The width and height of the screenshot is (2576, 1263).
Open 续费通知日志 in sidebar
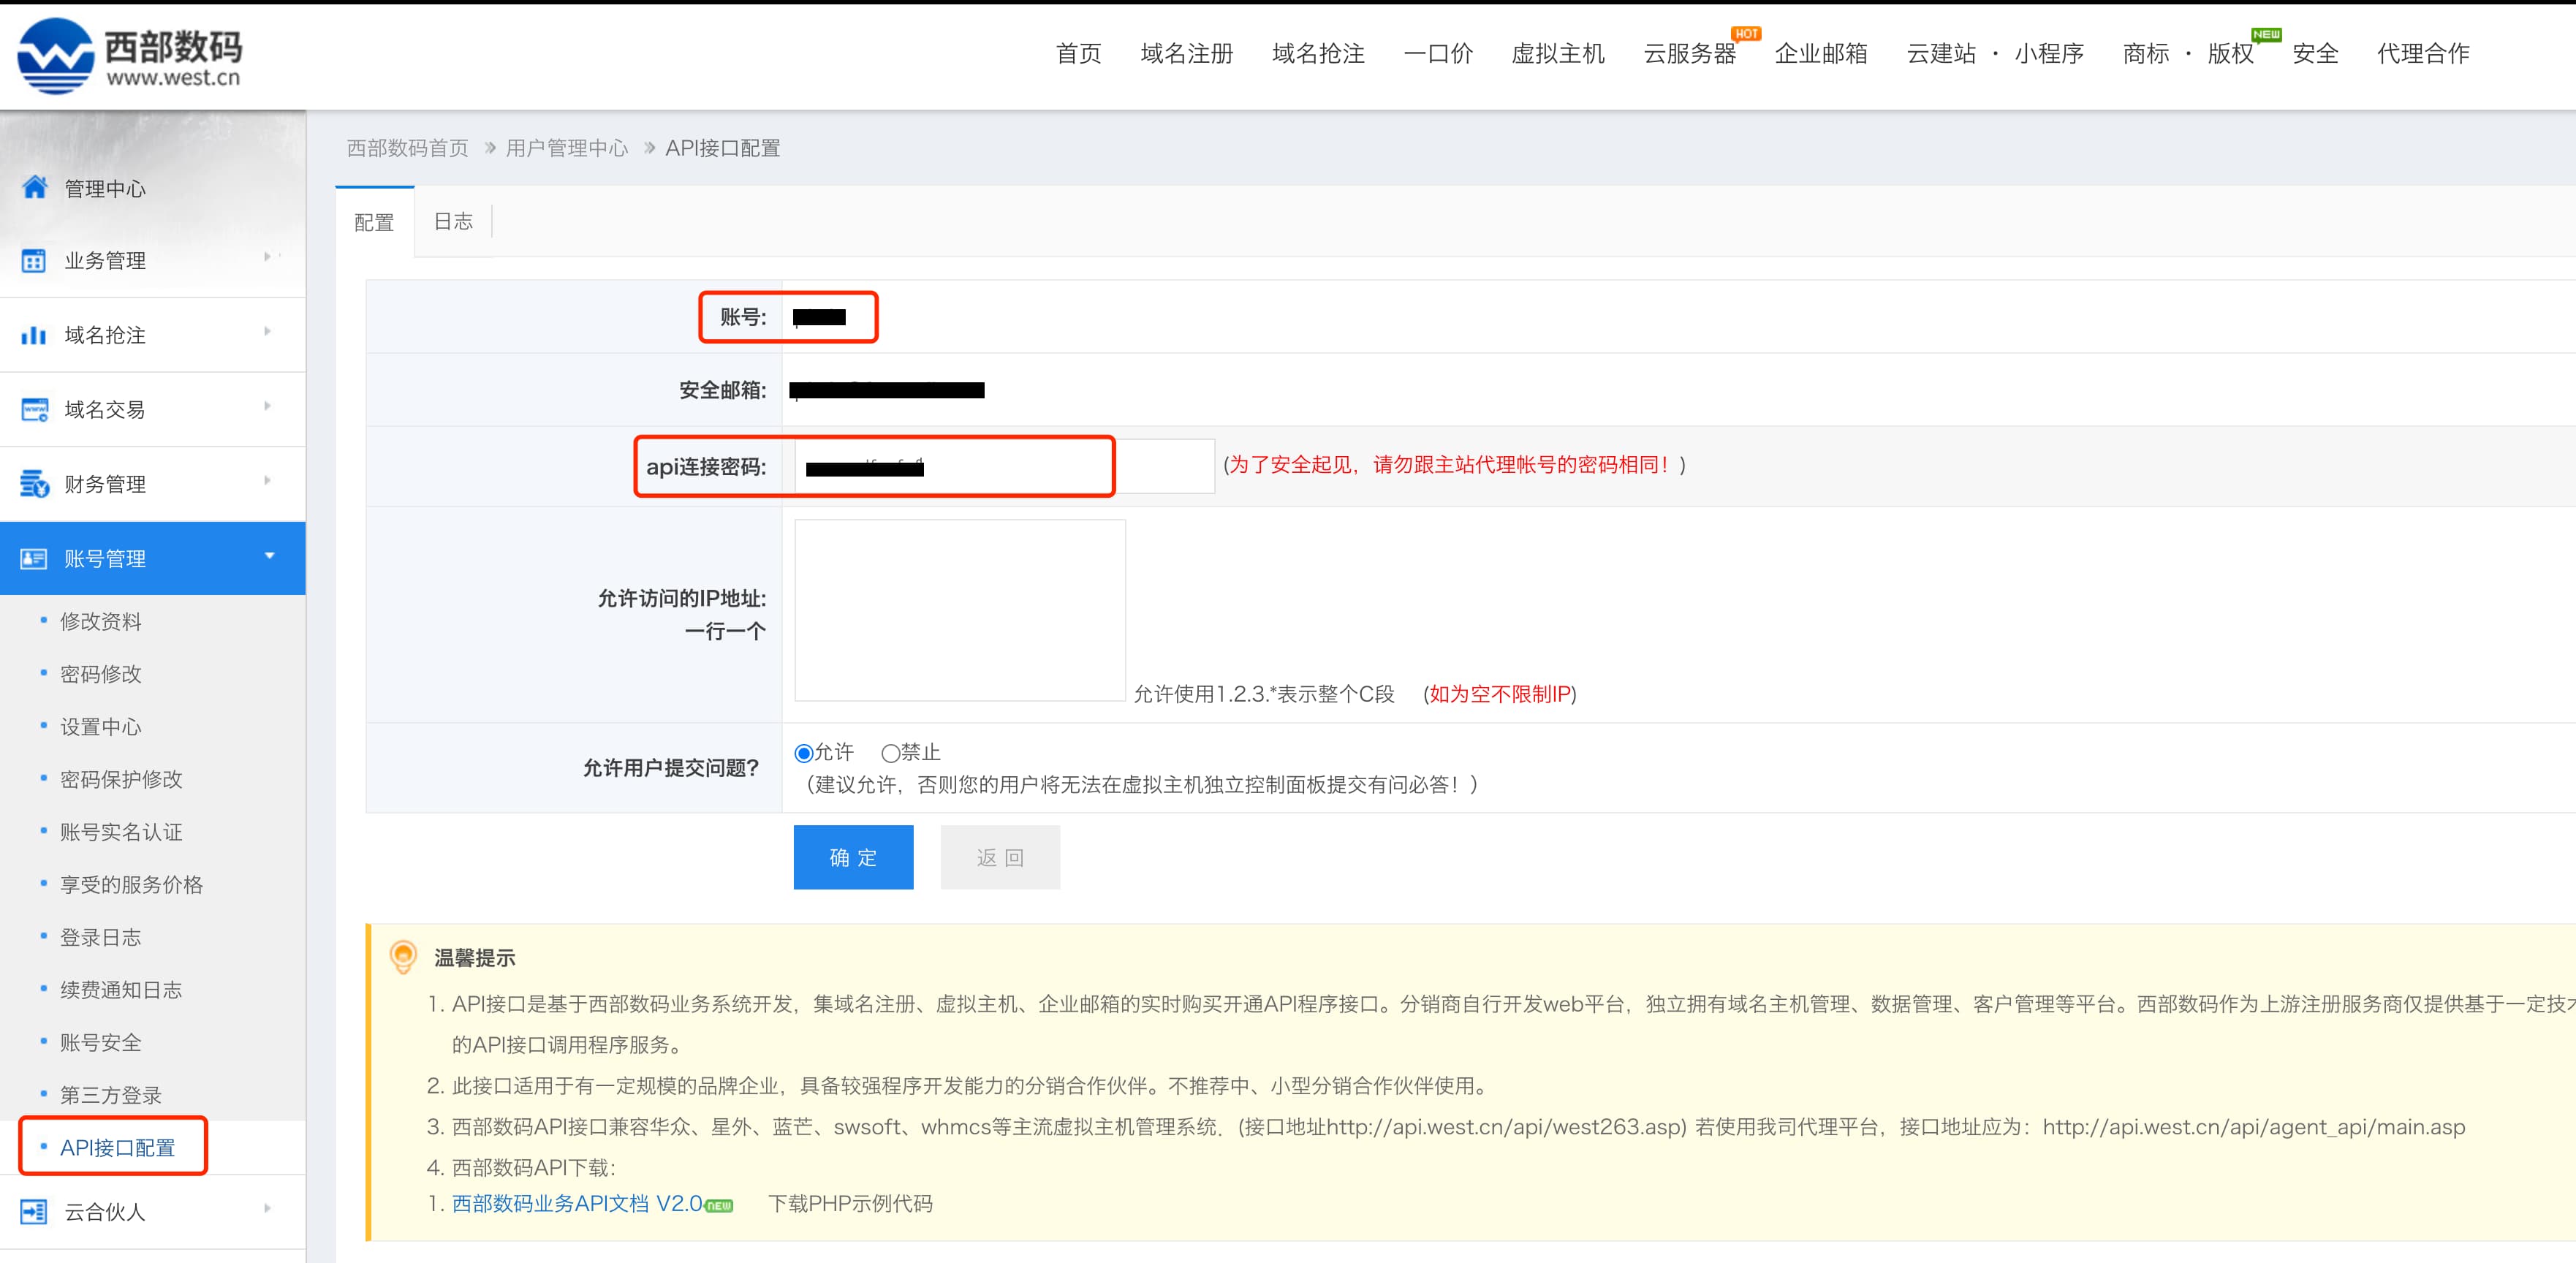(x=121, y=990)
